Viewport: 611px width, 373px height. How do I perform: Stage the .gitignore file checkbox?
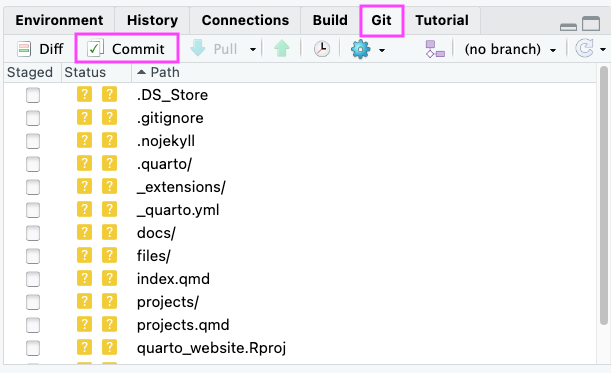[33, 118]
